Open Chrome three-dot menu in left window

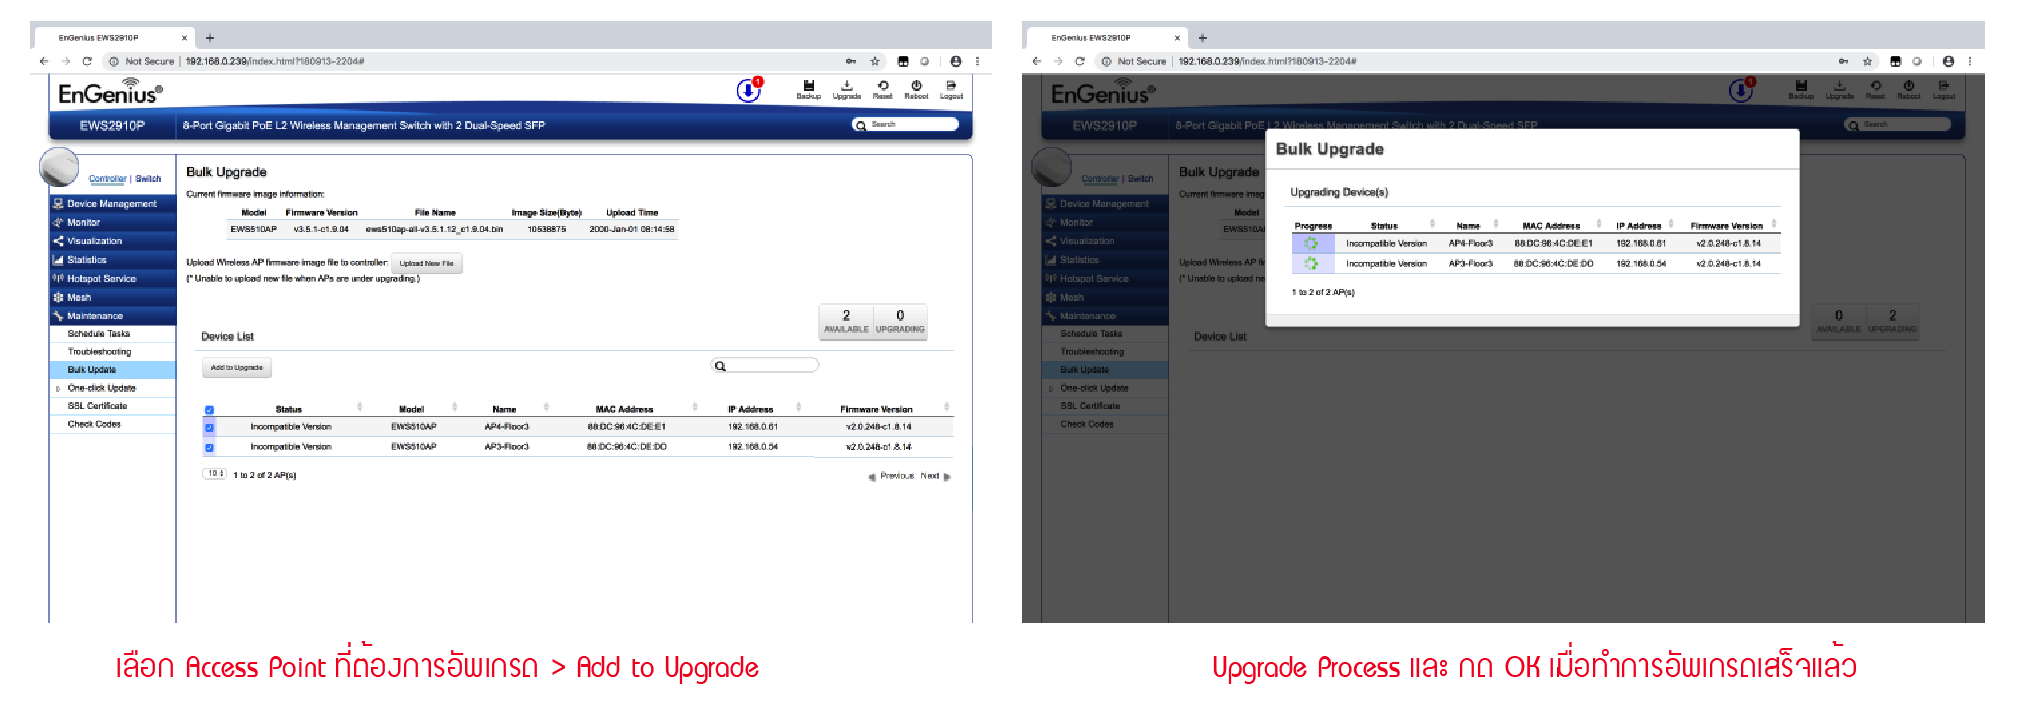[x=977, y=61]
